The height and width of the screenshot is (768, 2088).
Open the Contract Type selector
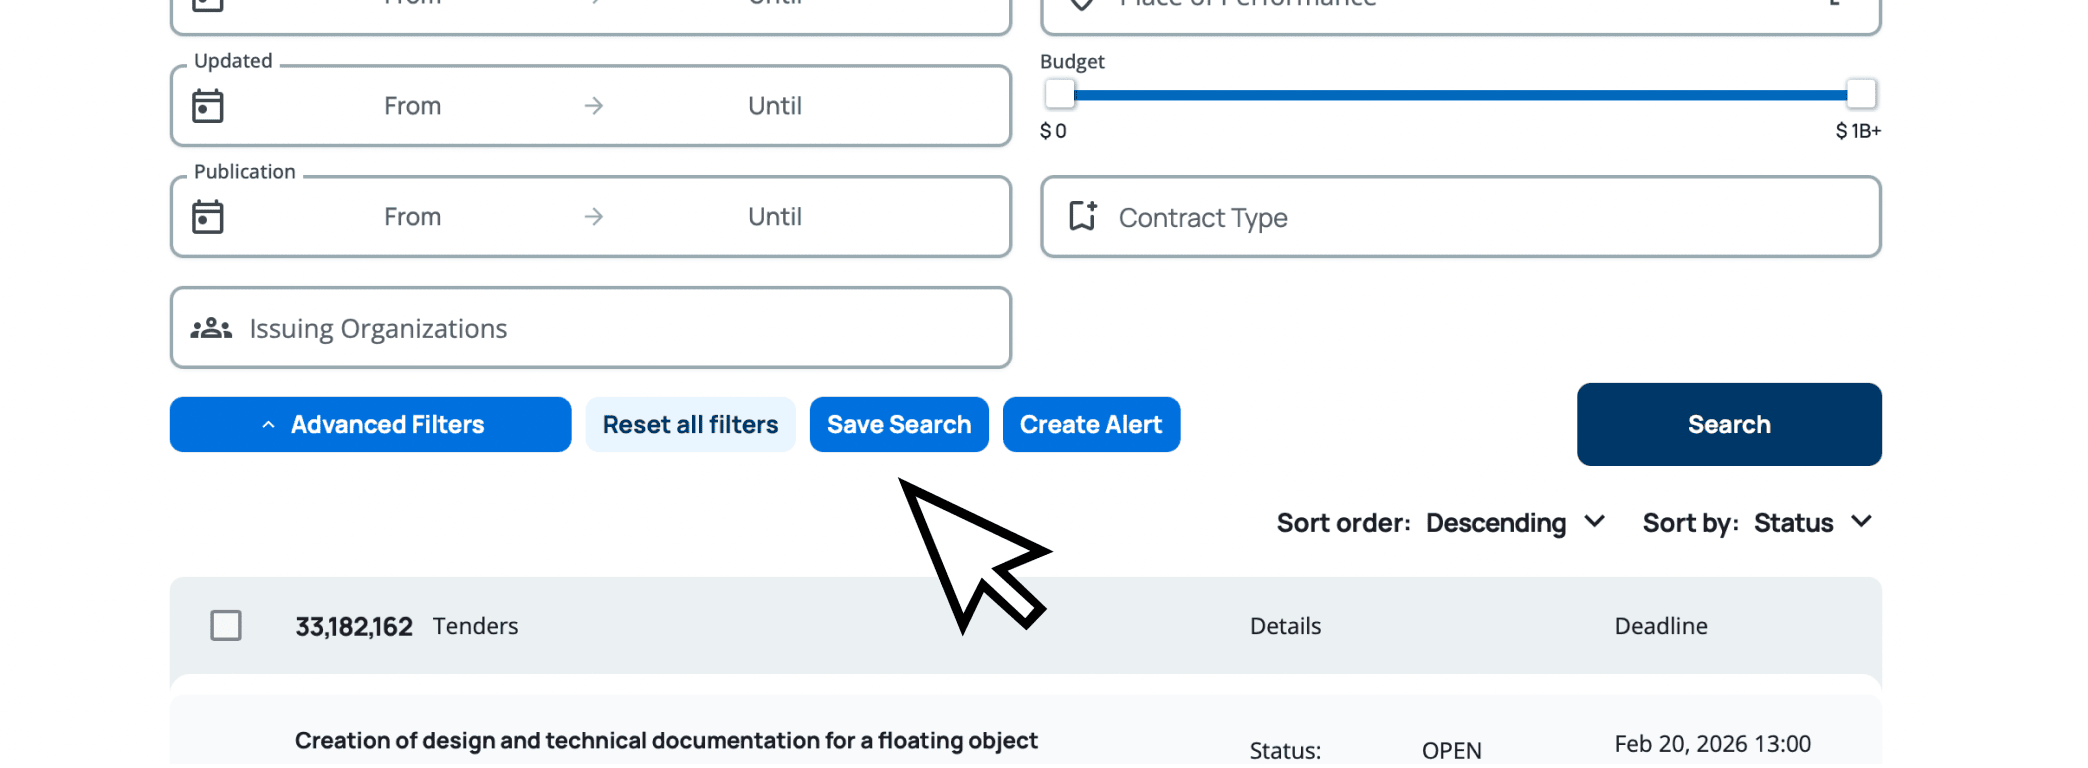tap(1460, 217)
